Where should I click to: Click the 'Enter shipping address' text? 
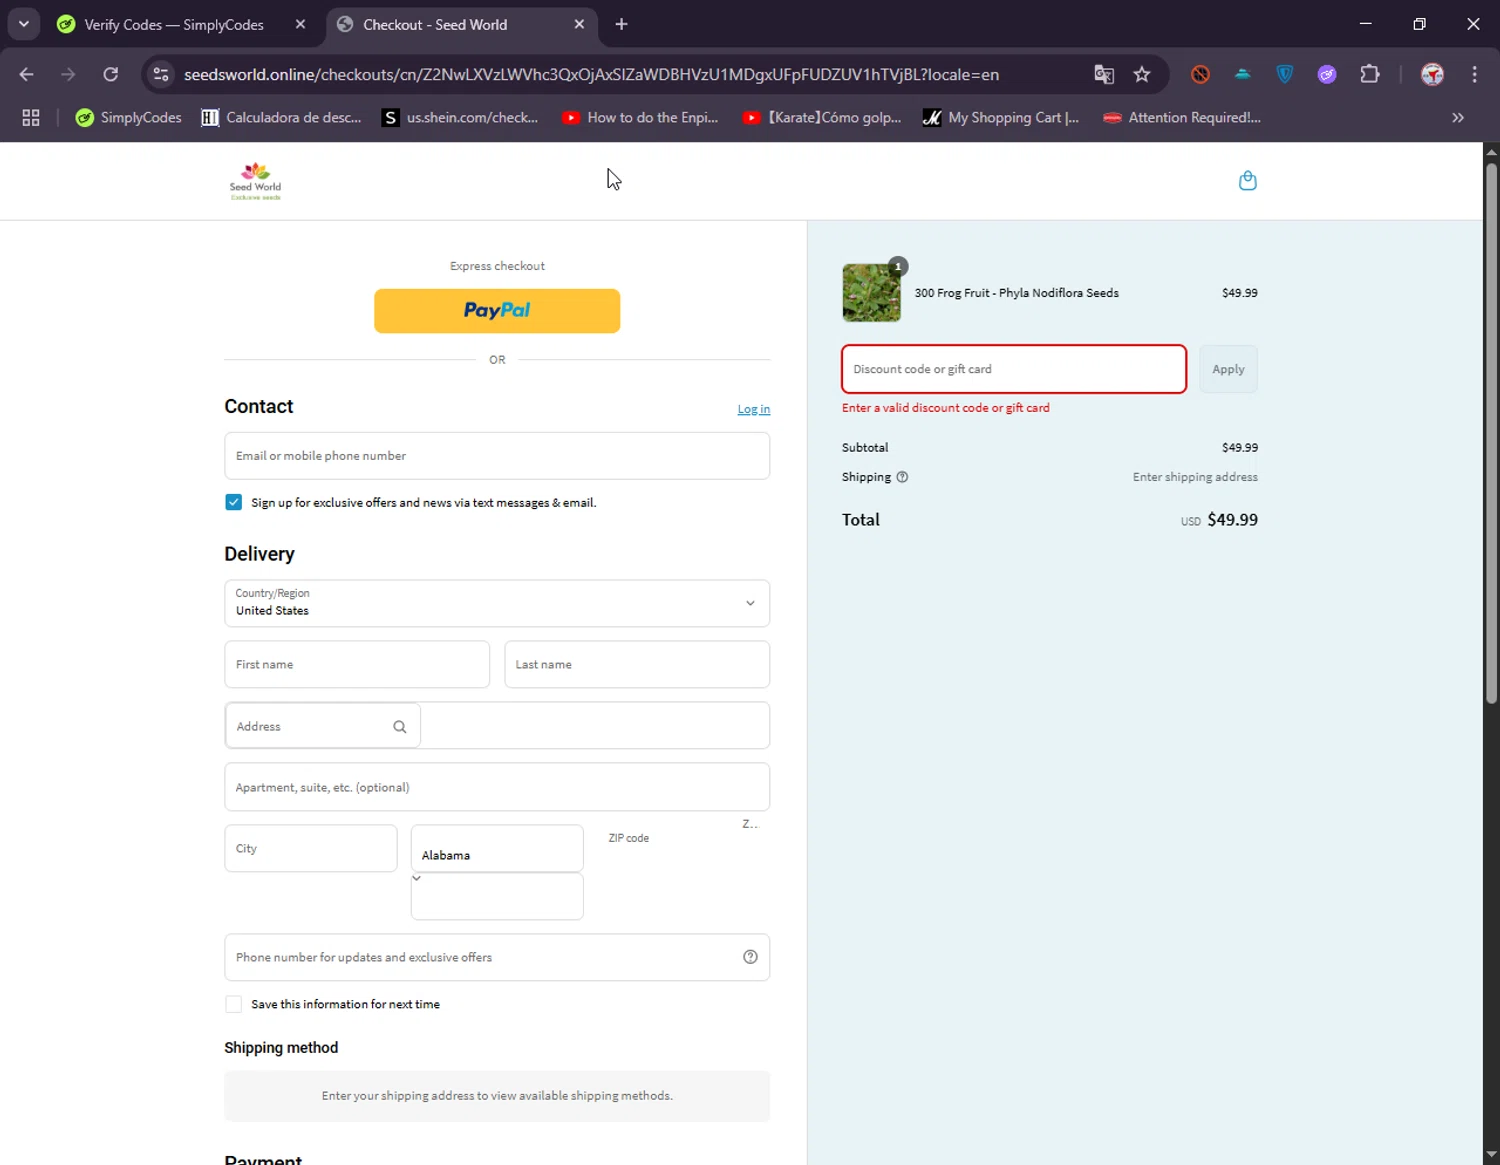point(1195,477)
